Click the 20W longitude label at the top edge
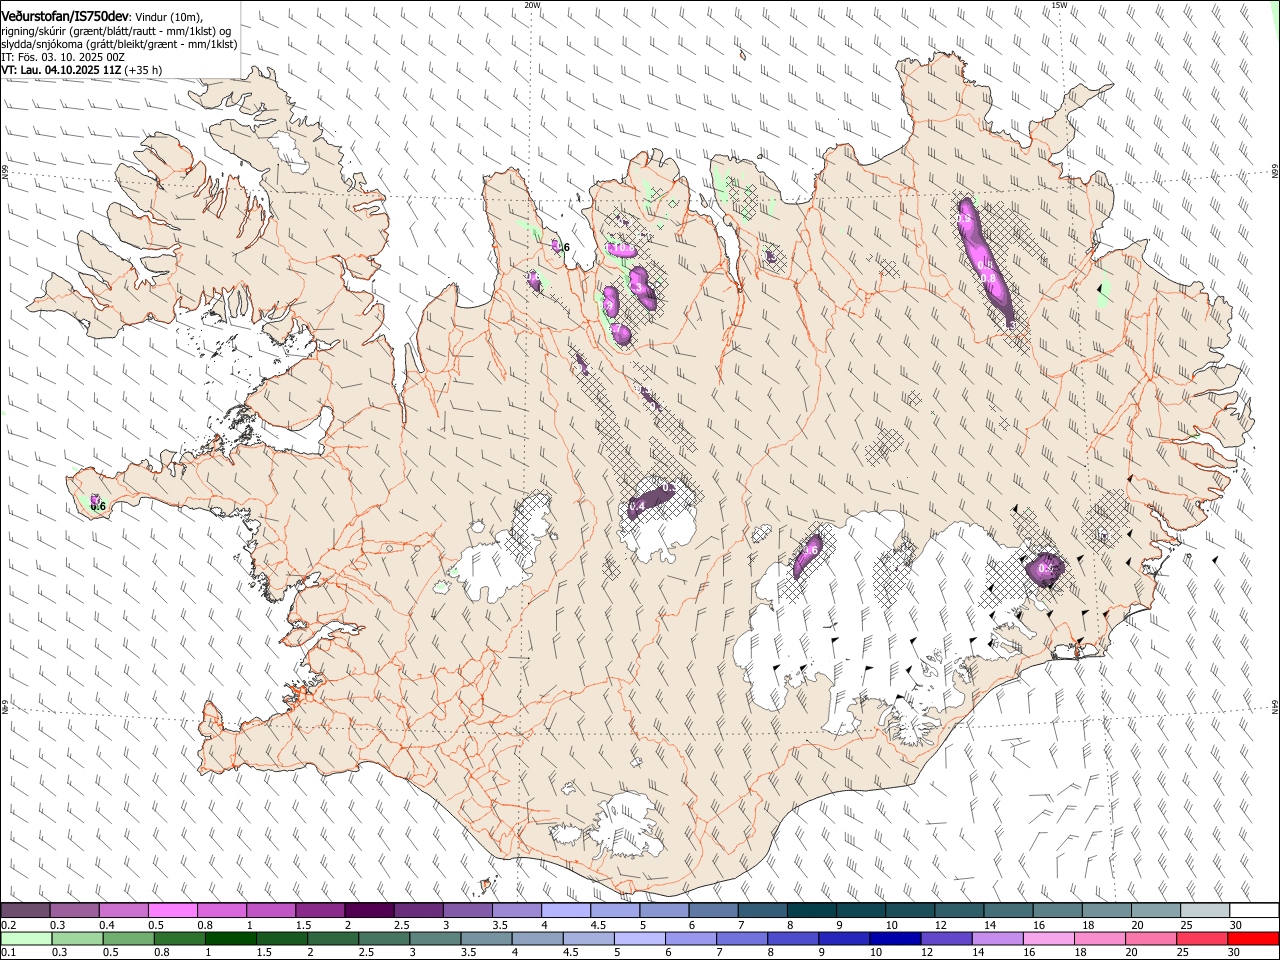Screen dimensions: 1280x960 532,5
